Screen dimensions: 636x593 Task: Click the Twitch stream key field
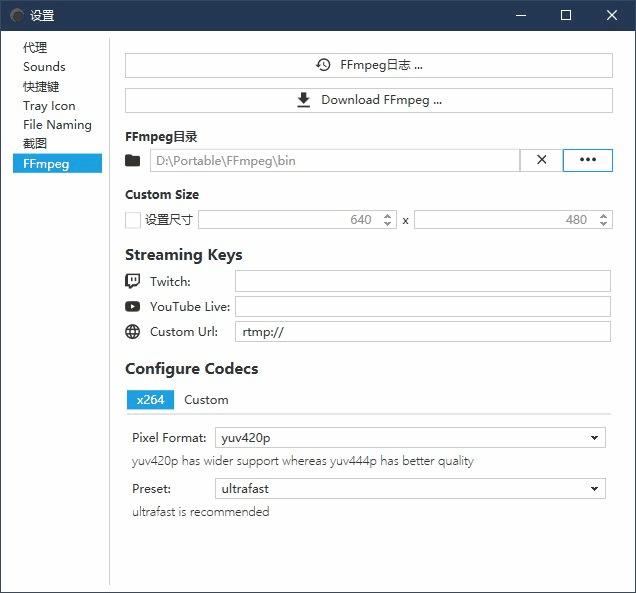coord(422,282)
